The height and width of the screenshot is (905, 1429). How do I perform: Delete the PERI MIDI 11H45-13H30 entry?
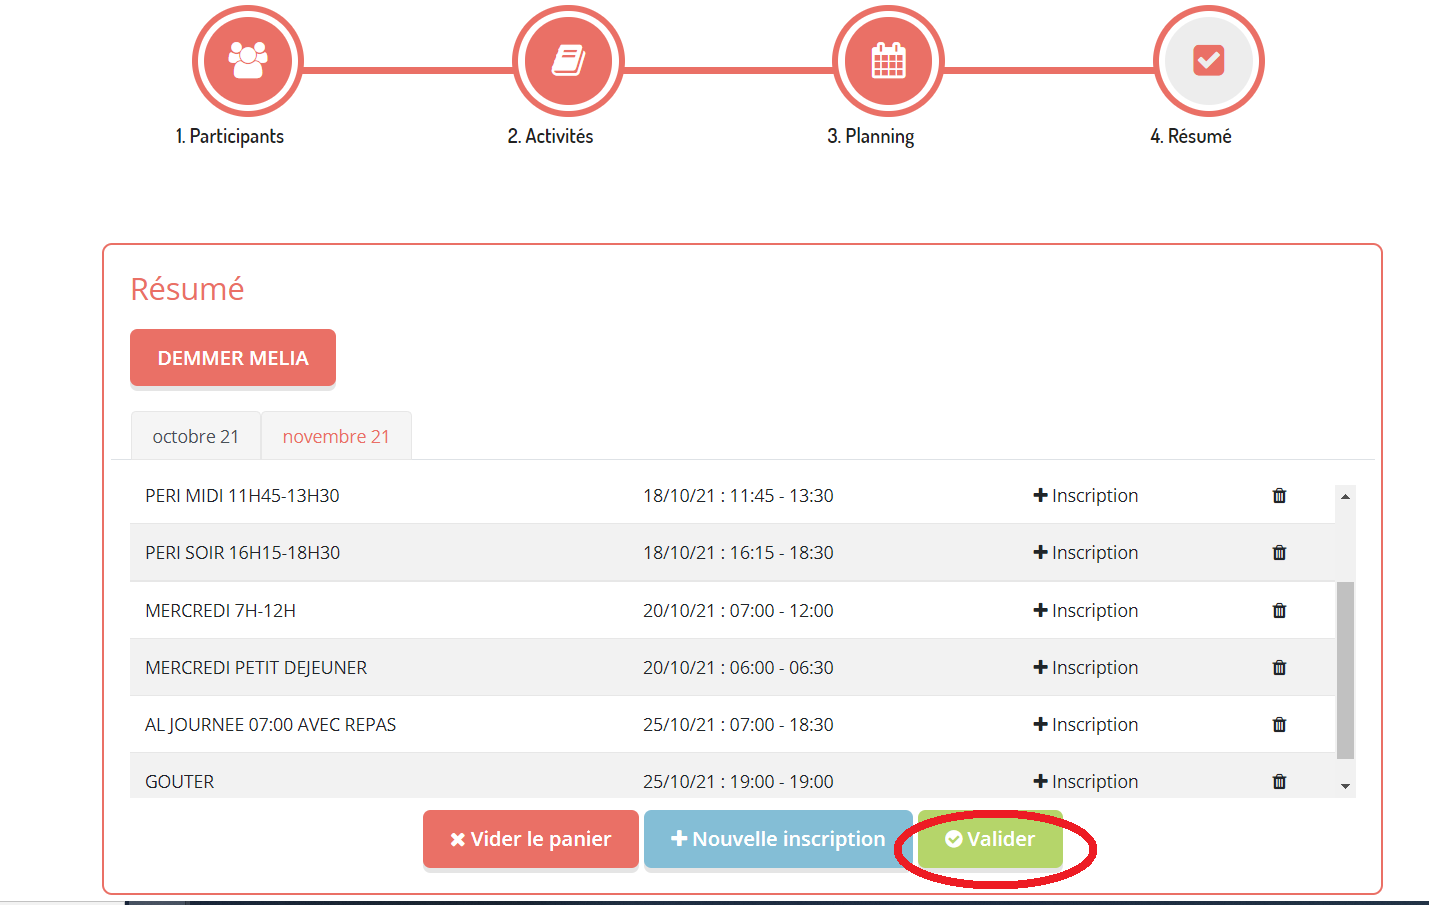1279,496
